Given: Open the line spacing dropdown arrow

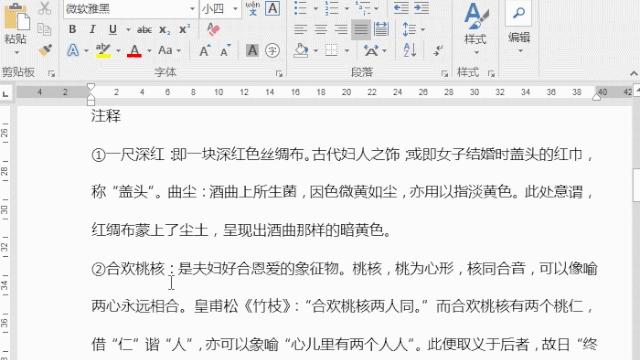Looking at the screenshot, I should (x=422, y=30).
